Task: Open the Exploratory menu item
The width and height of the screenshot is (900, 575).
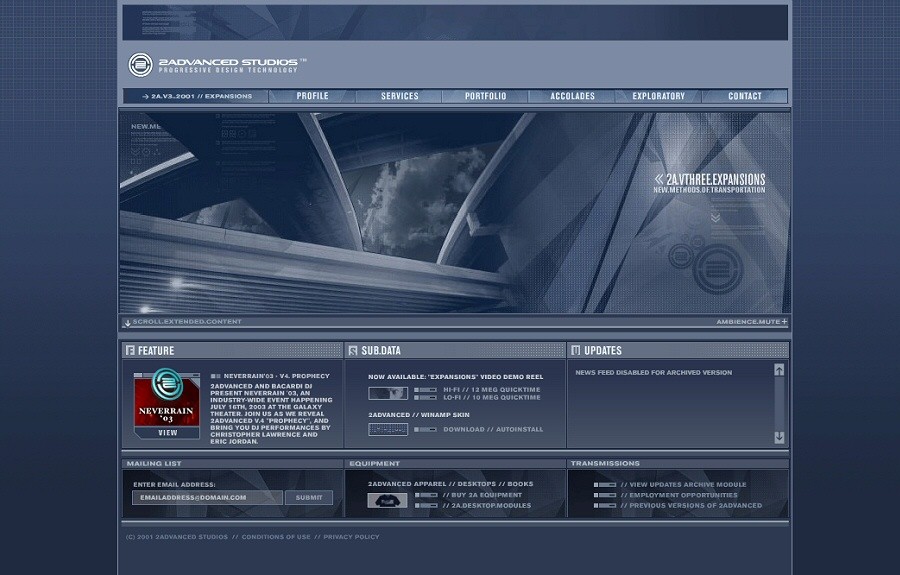Action: [x=658, y=96]
